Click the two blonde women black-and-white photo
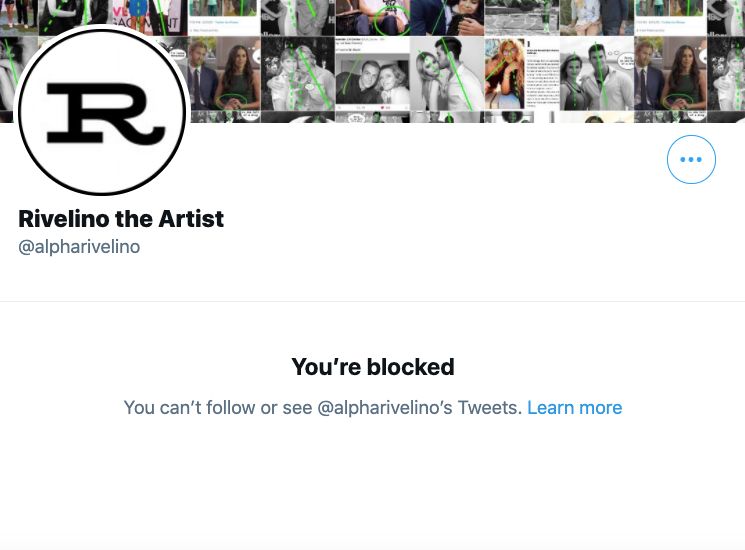Viewport: 745px width, 550px height. tap(298, 74)
